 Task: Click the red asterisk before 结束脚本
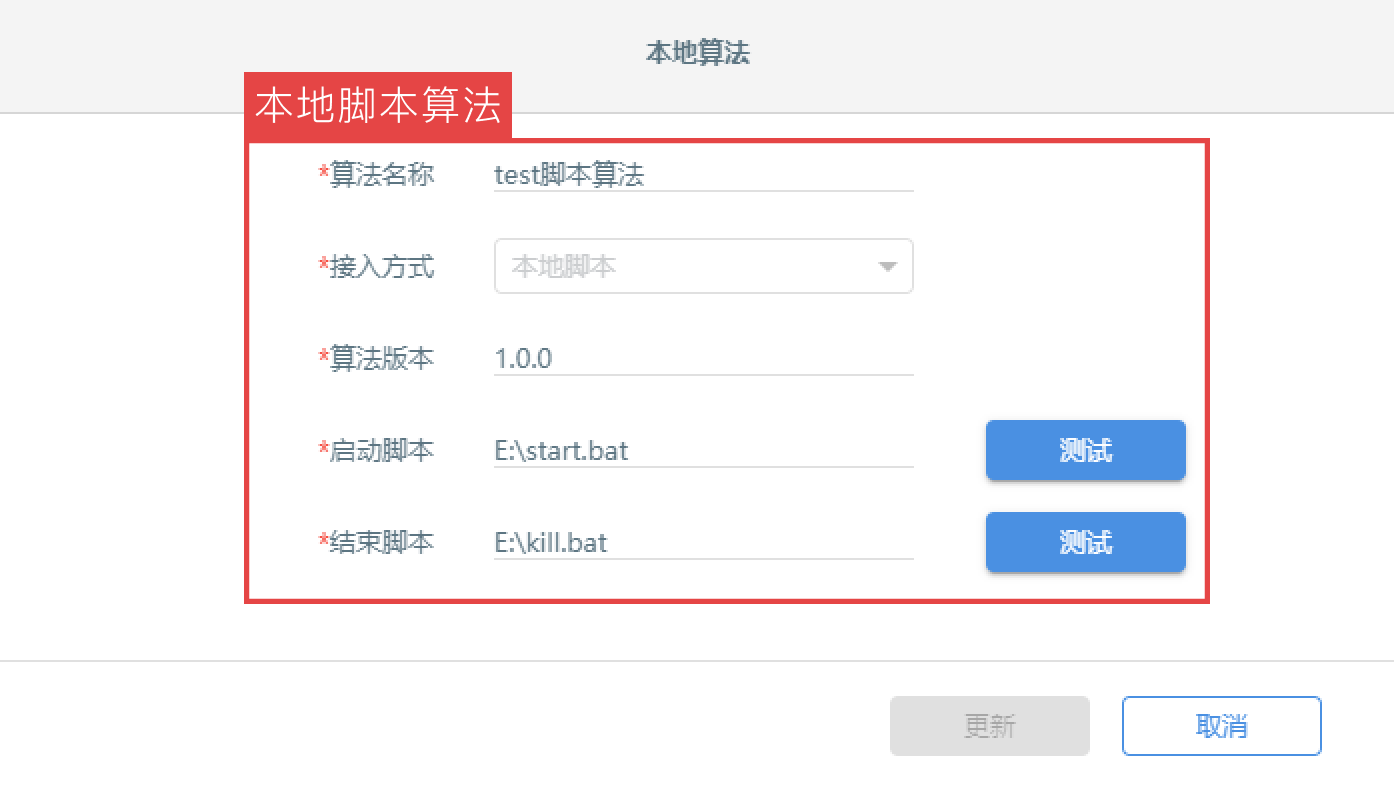pos(324,540)
